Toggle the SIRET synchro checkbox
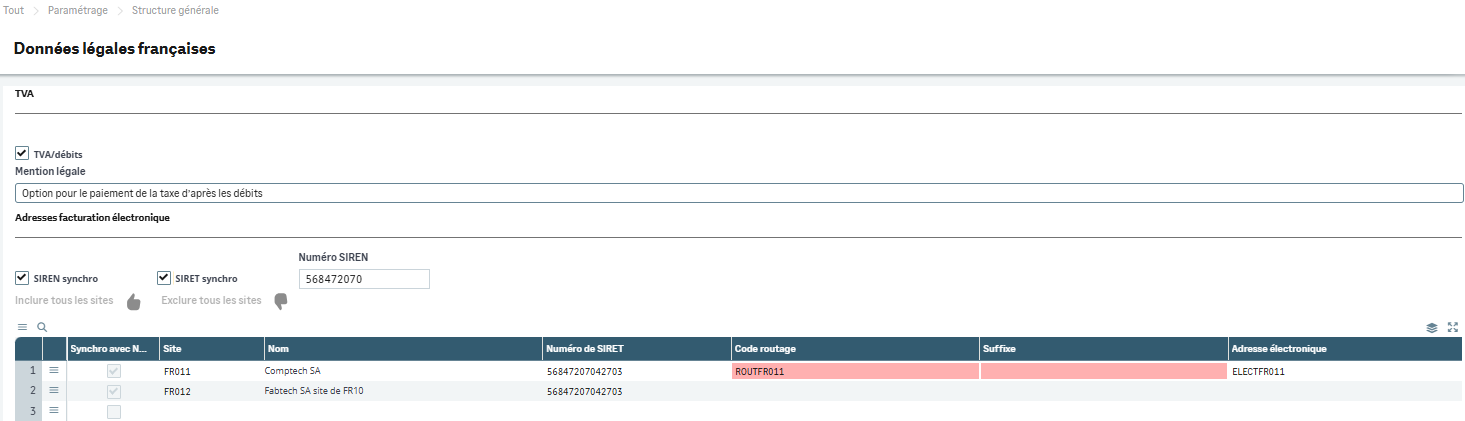 (x=164, y=278)
